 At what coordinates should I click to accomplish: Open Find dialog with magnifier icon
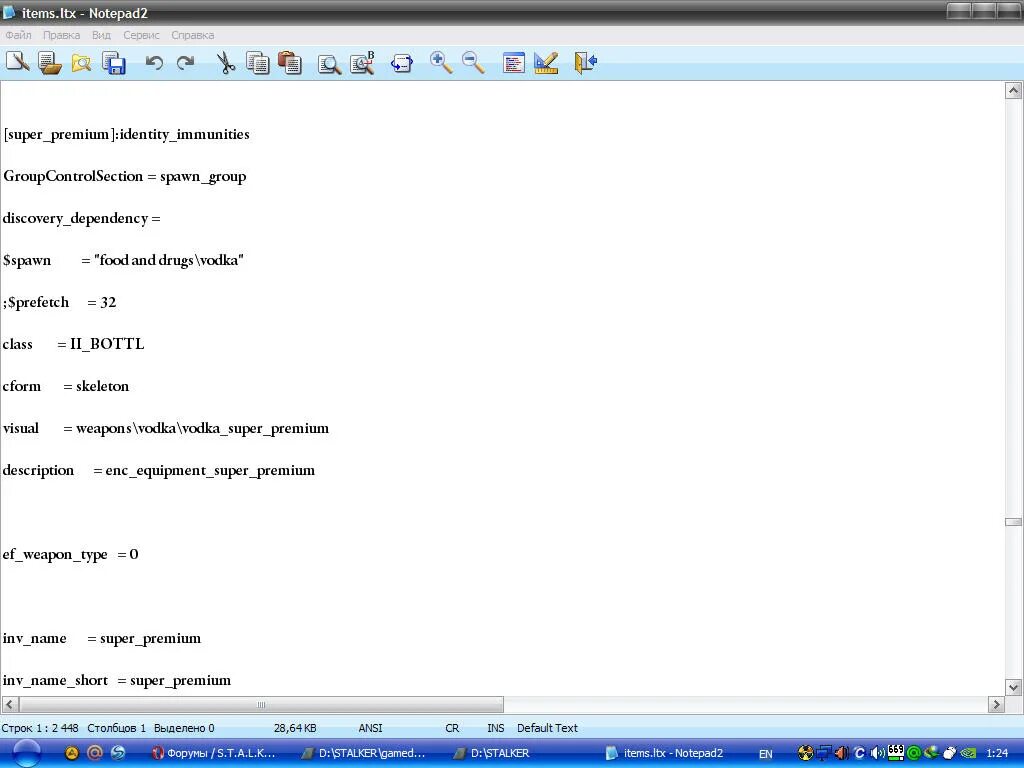[x=329, y=63]
